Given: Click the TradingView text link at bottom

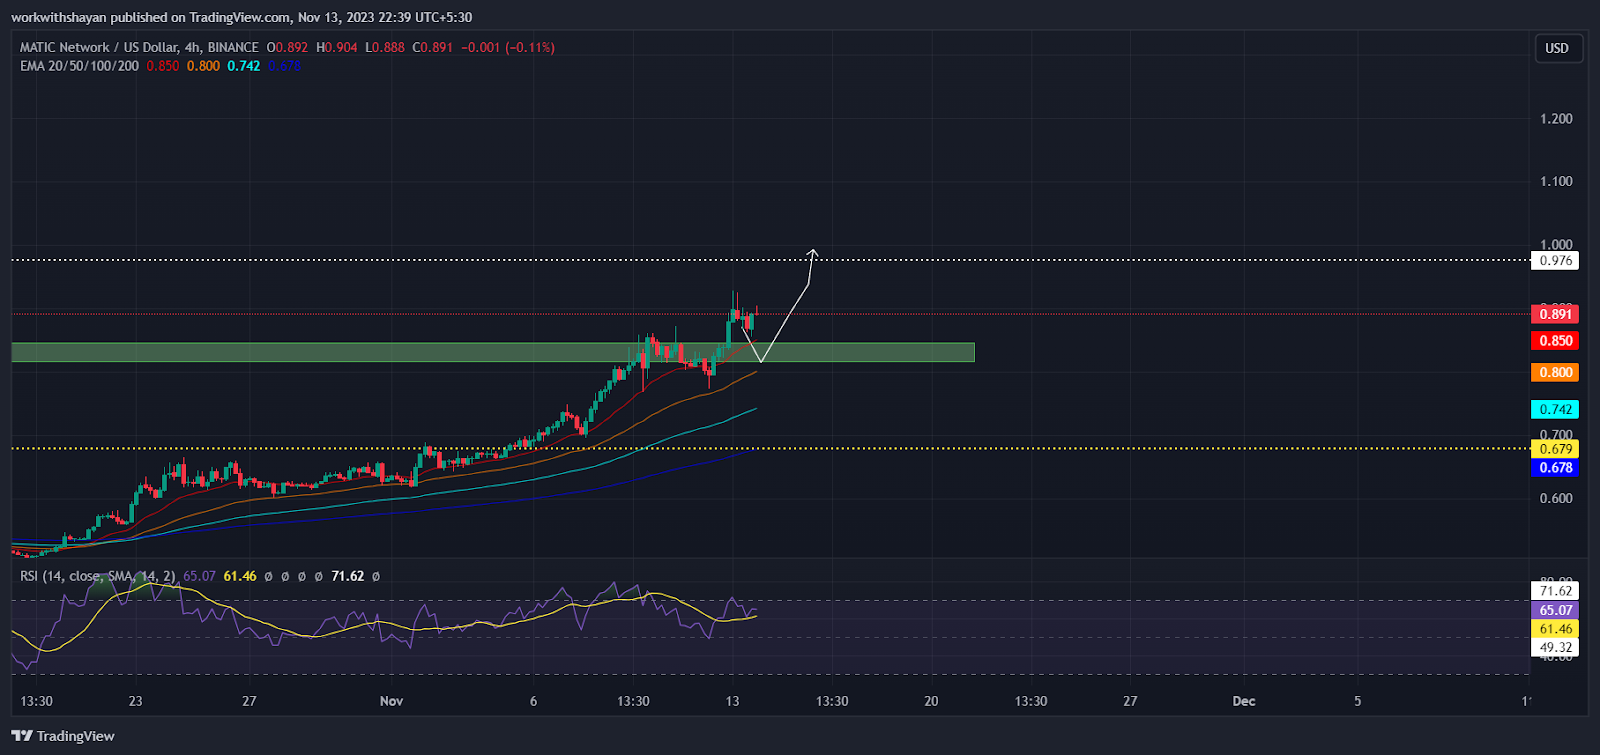Looking at the screenshot, I should coord(75,736).
